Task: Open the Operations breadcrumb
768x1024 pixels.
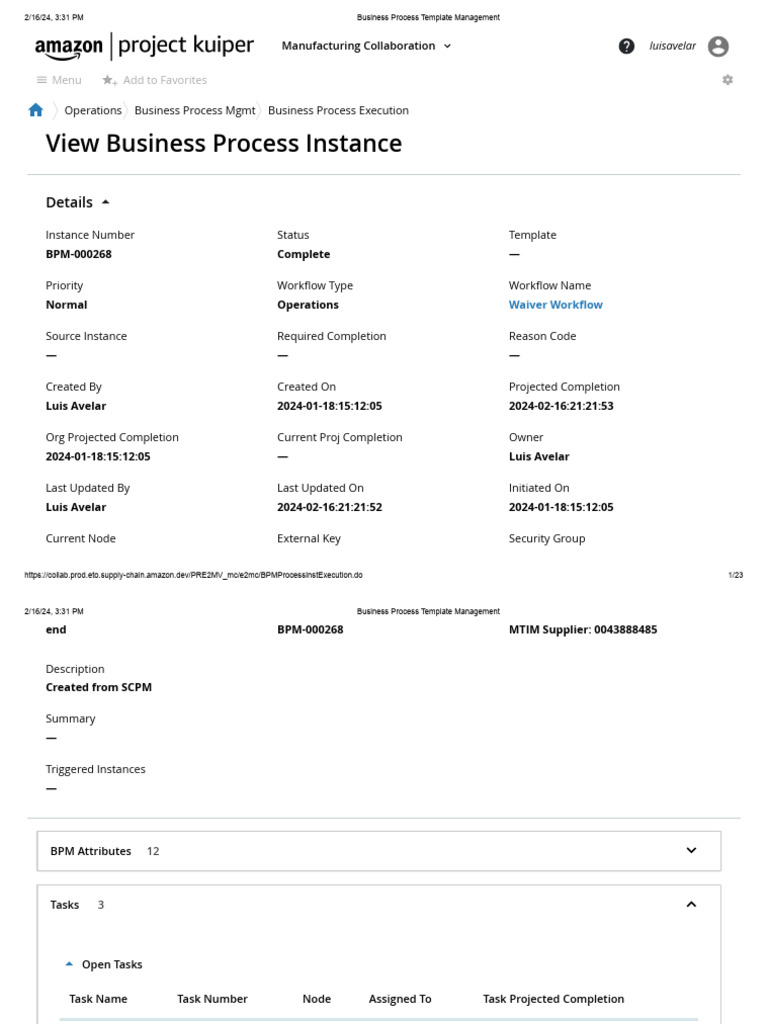Action: tap(93, 110)
